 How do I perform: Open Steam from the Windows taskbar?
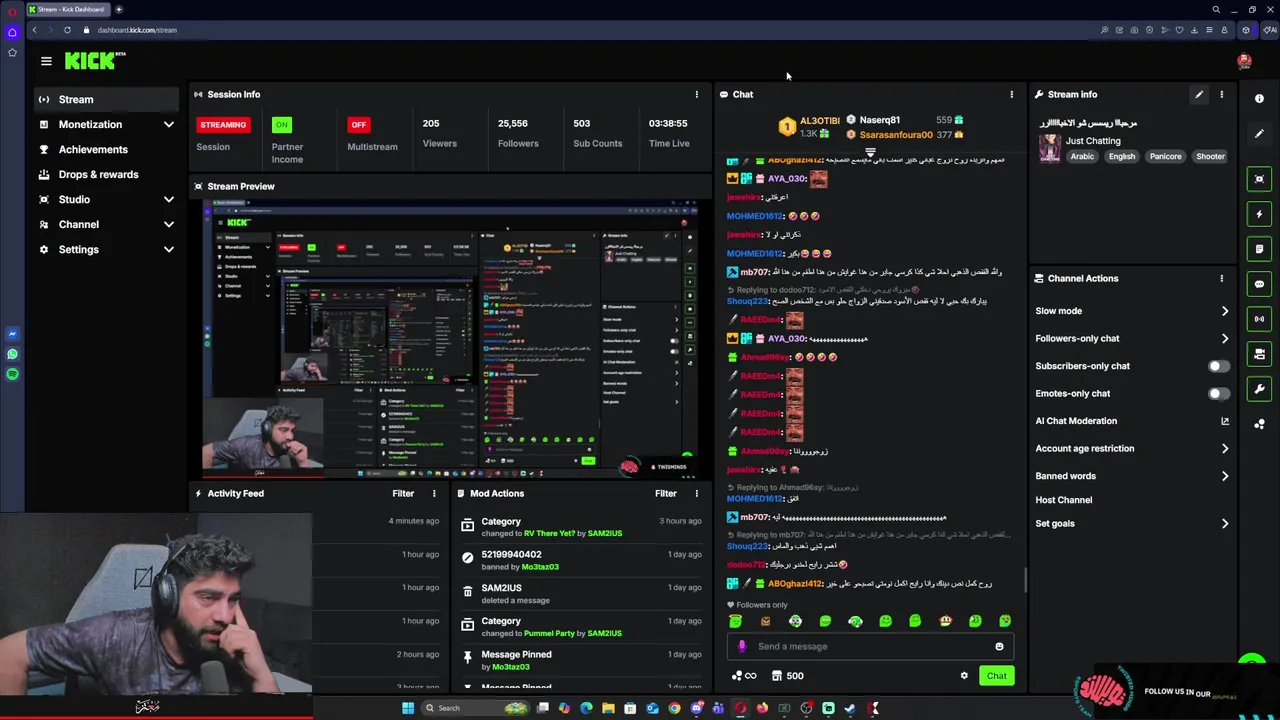(x=850, y=708)
